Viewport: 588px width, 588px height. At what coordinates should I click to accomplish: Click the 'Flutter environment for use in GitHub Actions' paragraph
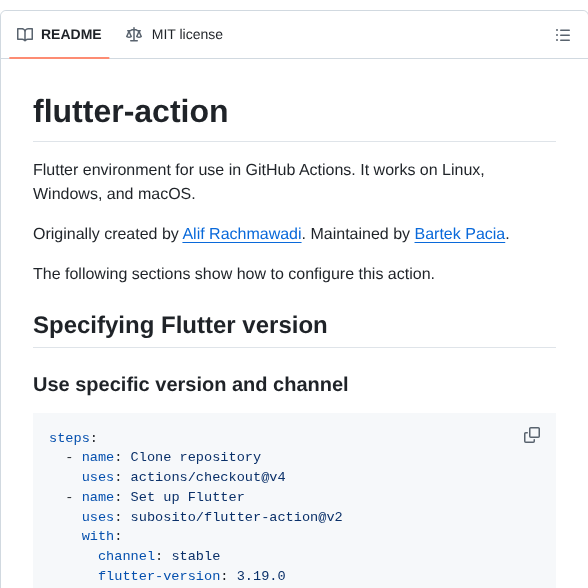pos(259,182)
